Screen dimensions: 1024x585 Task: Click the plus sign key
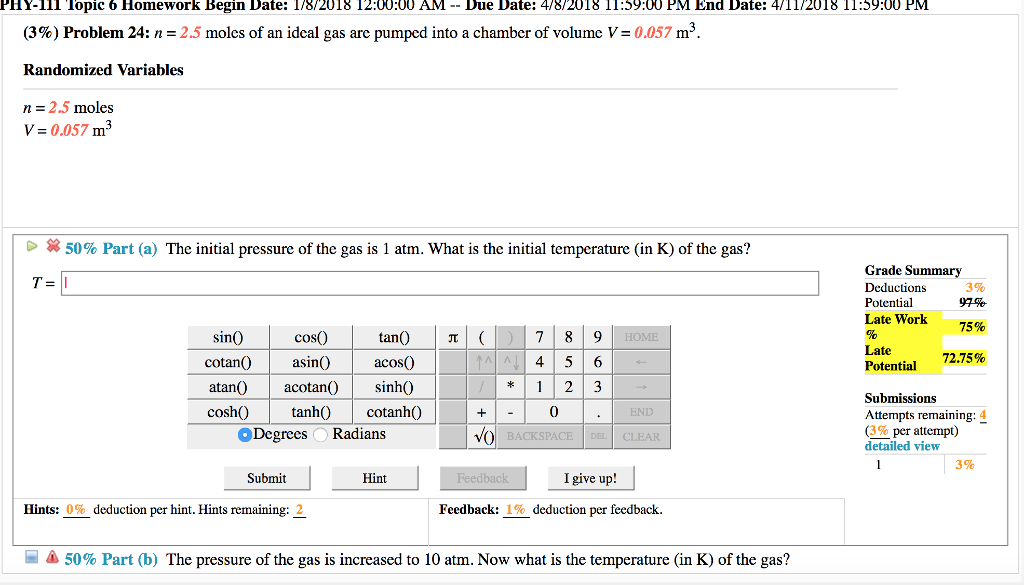tap(481, 412)
